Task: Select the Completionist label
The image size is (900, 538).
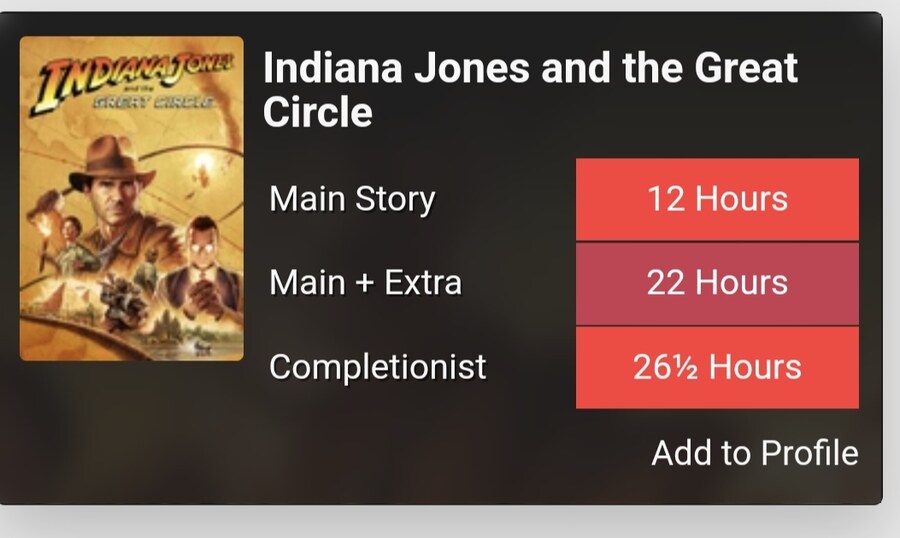Action: pyautogui.click(x=377, y=367)
